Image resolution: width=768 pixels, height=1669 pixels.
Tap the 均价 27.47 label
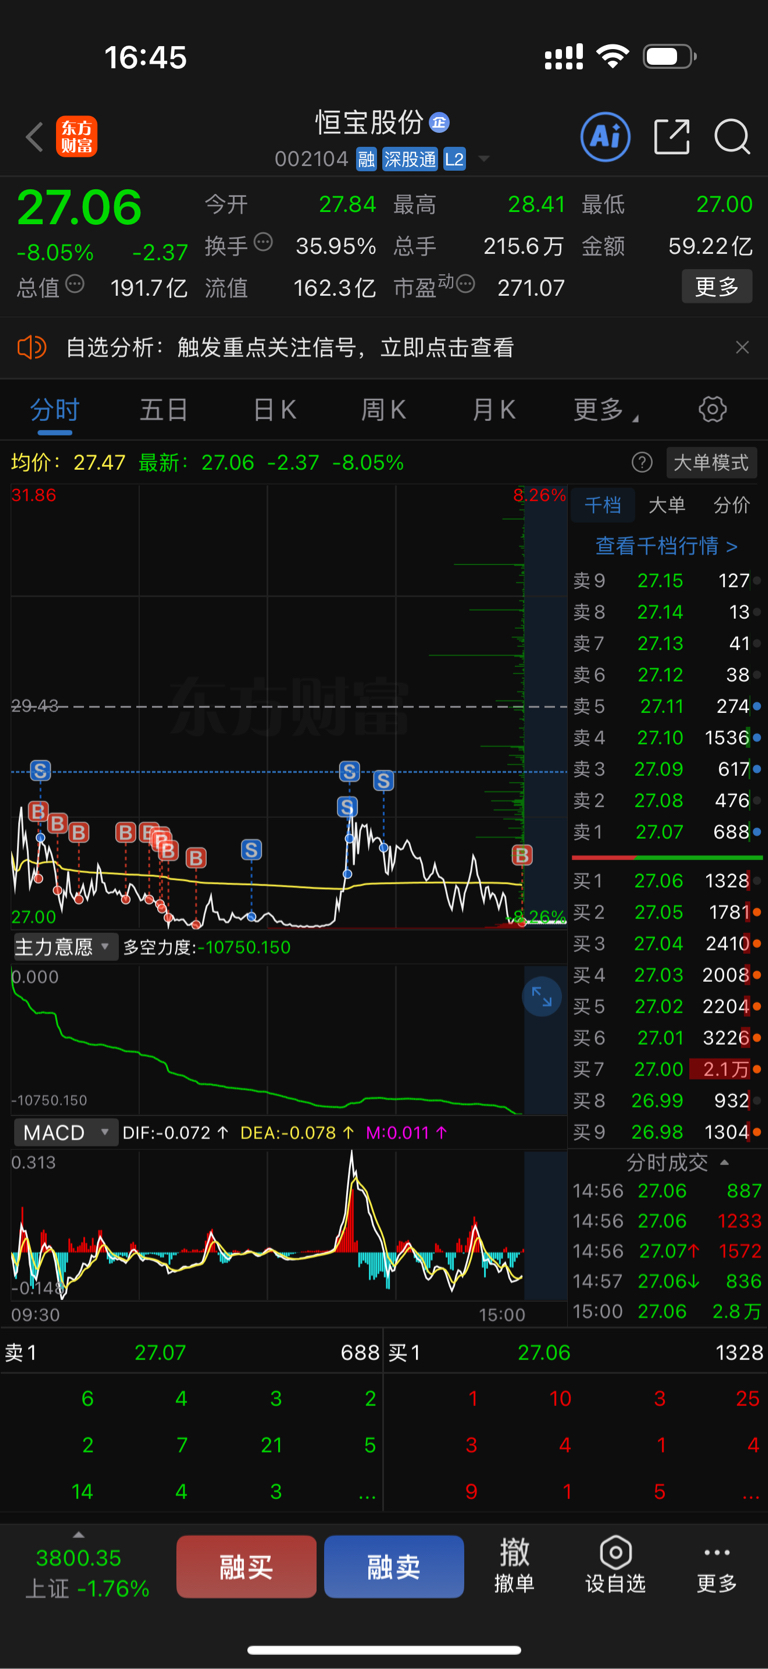(x=68, y=462)
